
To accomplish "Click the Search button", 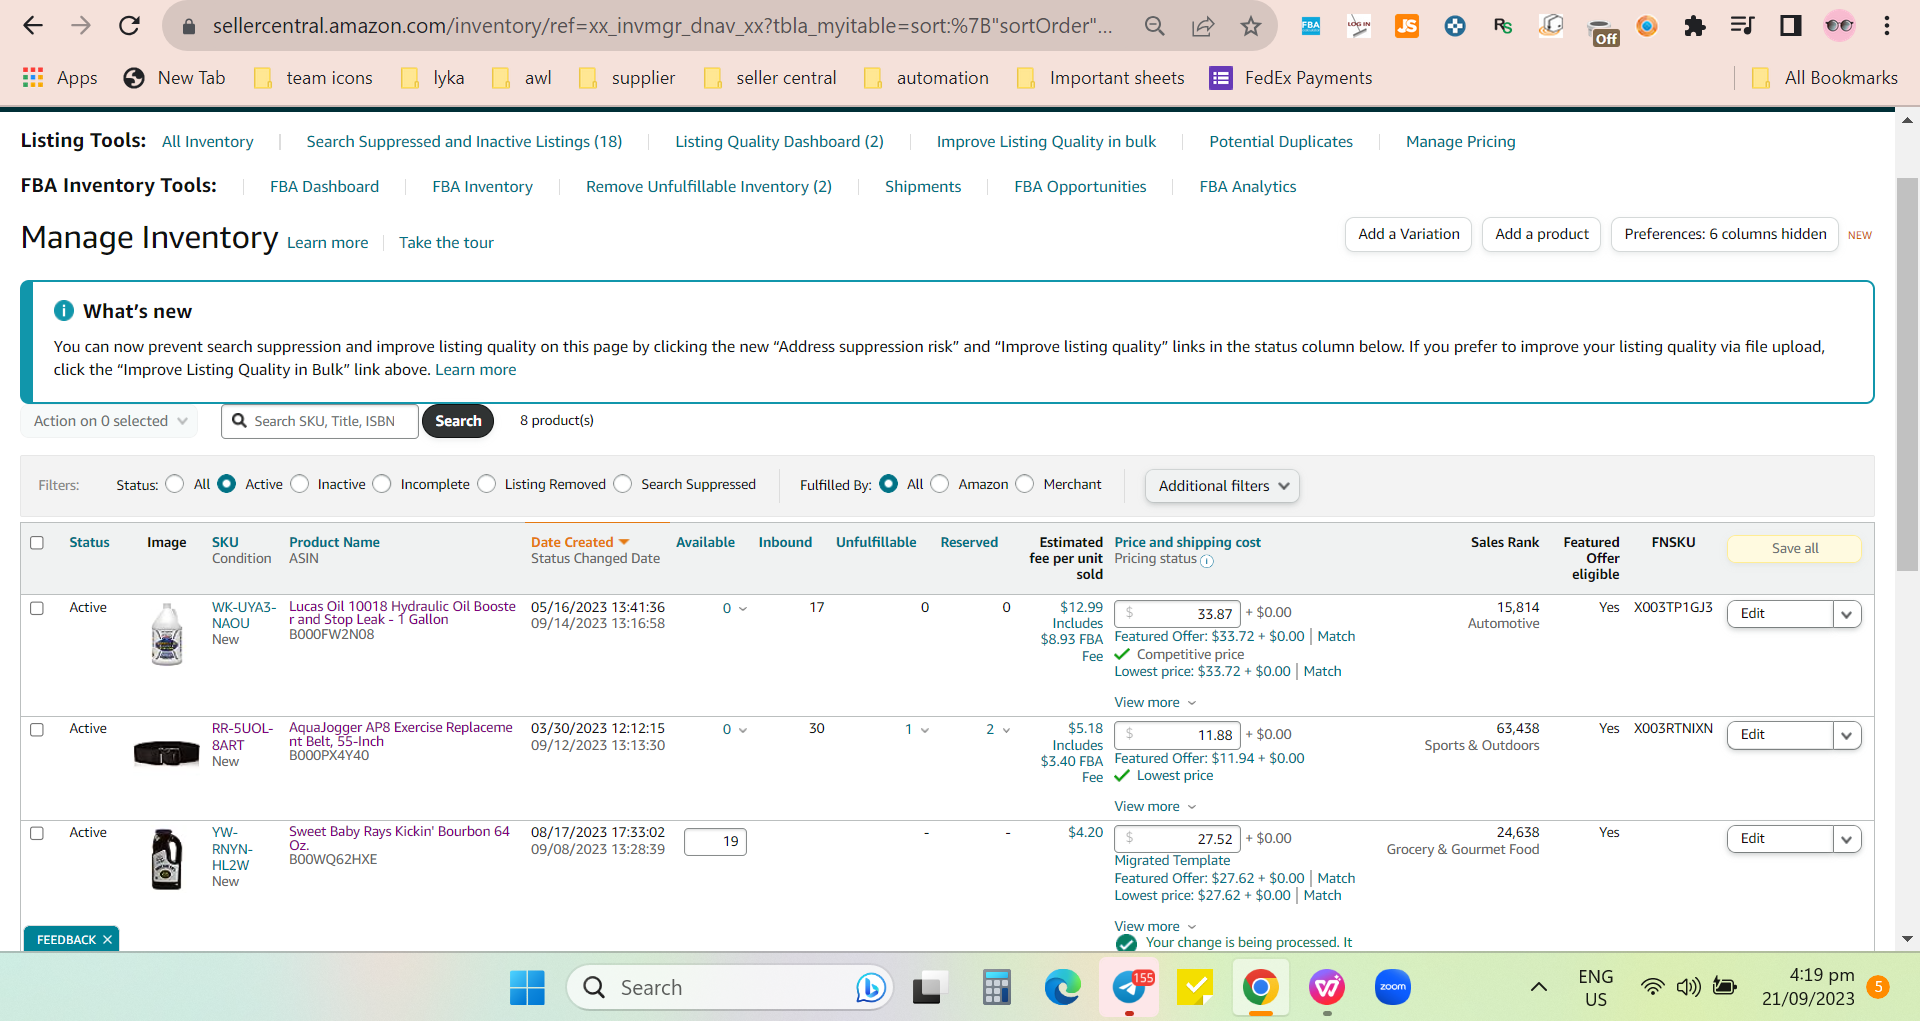I will point(458,421).
